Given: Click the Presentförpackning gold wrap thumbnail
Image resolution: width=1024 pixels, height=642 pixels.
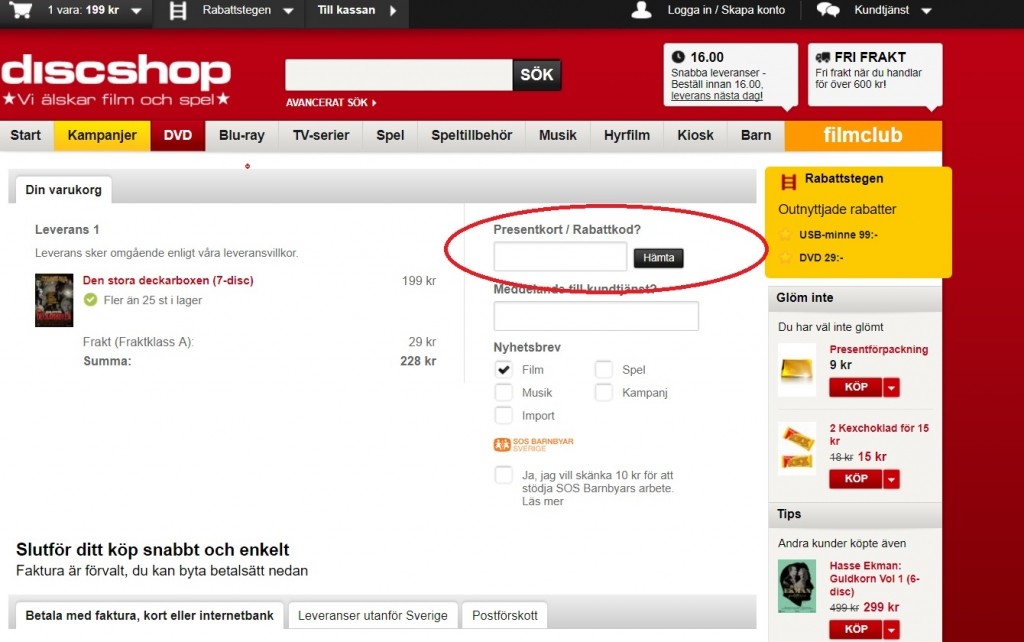Looking at the screenshot, I should point(797,370).
